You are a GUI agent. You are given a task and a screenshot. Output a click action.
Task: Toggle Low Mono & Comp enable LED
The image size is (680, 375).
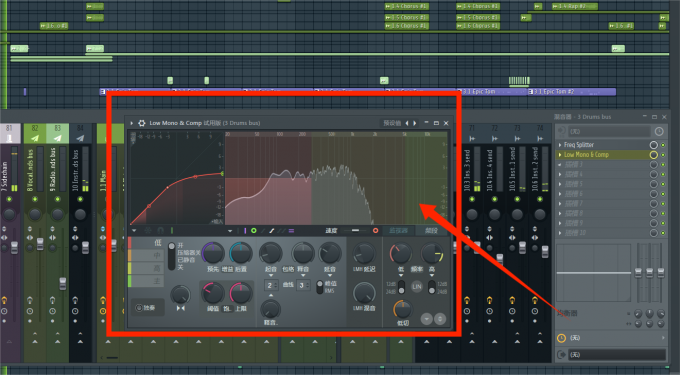pyautogui.click(x=663, y=155)
